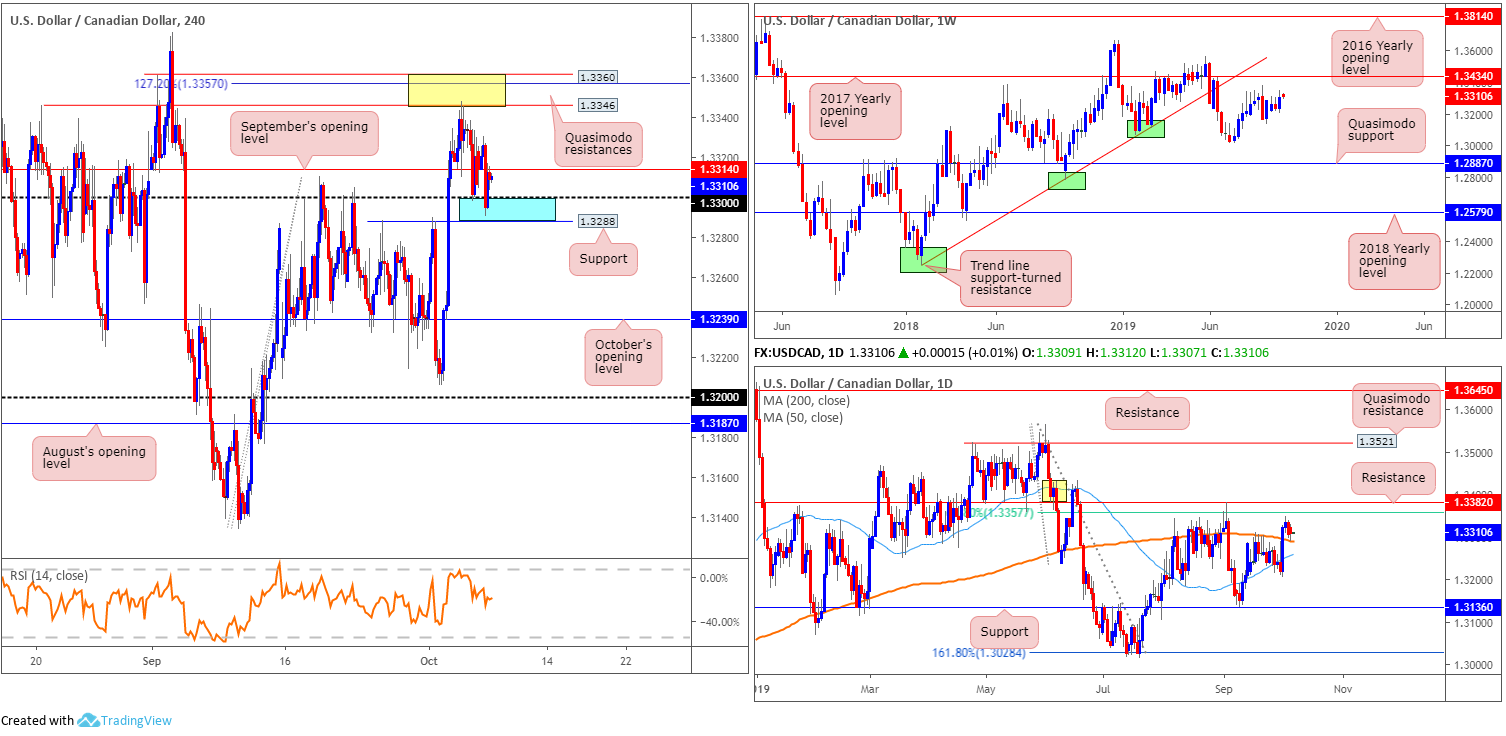Screen dimensions: 1506x736
Task: Click the 'RSI (14, close)' indicator label
Action: (49, 575)
